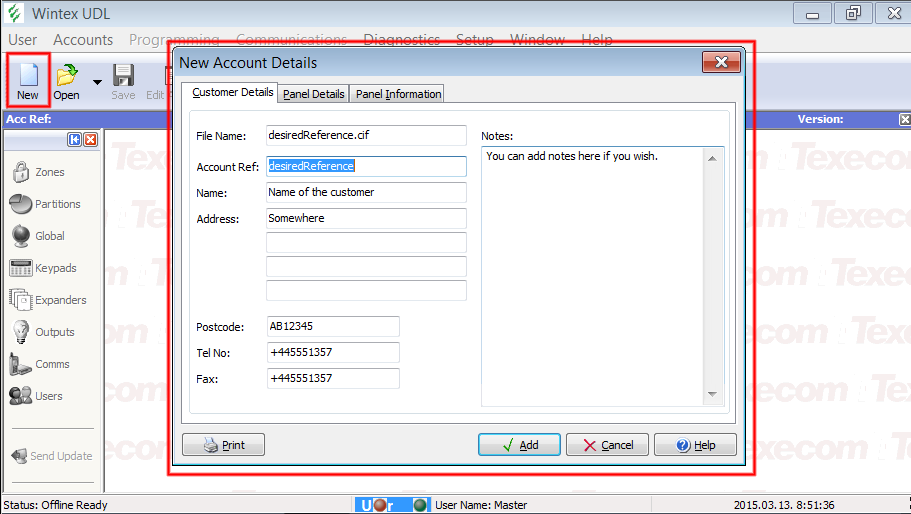Collapse the sidebar panel with blue arrow icon
The image size is (911, 514).
[74, 140]
